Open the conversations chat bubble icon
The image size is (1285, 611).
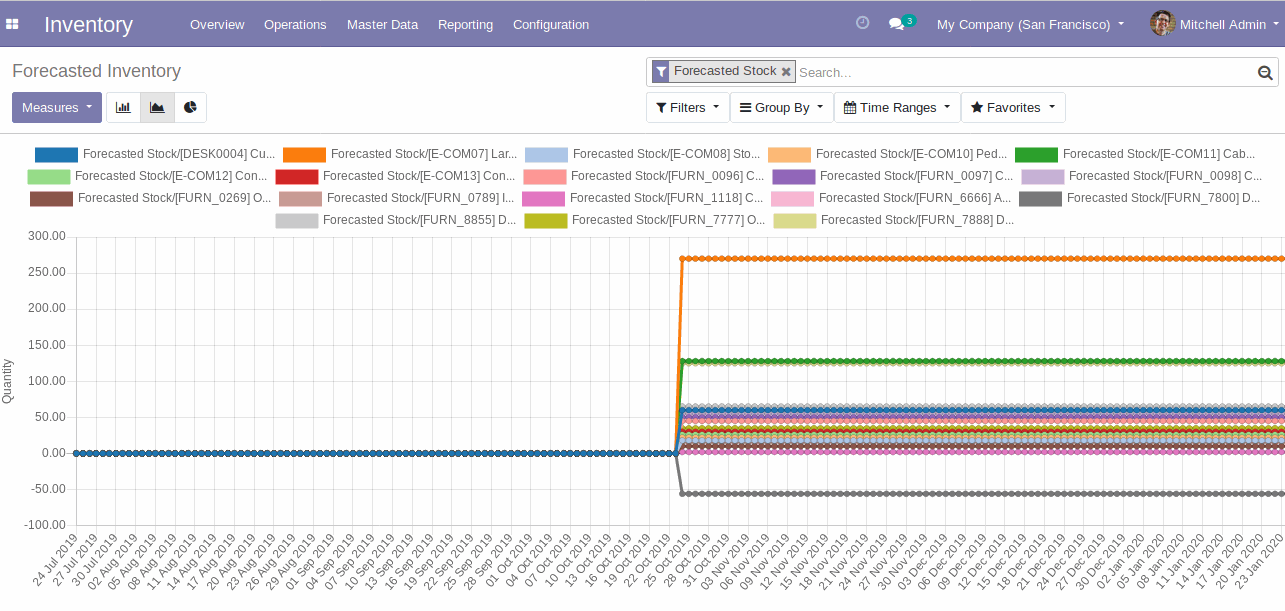click(x=897, y=24)
